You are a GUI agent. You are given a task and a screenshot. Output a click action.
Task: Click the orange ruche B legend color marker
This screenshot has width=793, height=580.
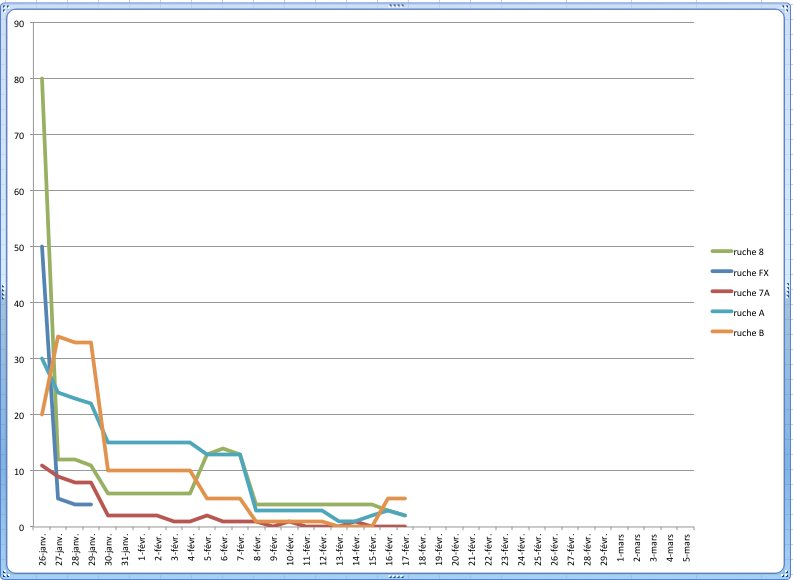click(x=720, y=332)
